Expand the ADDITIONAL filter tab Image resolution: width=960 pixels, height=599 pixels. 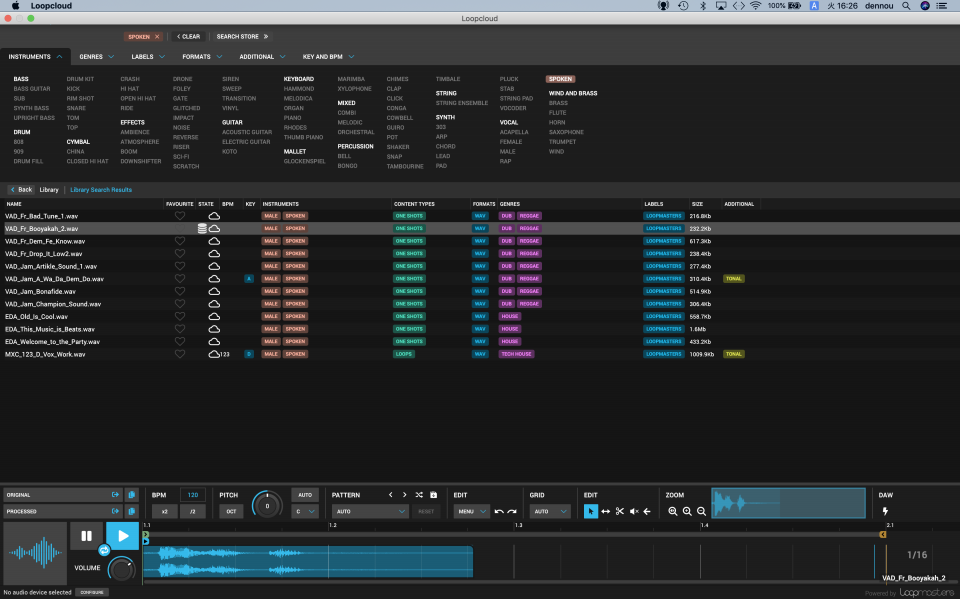(262, 56)
